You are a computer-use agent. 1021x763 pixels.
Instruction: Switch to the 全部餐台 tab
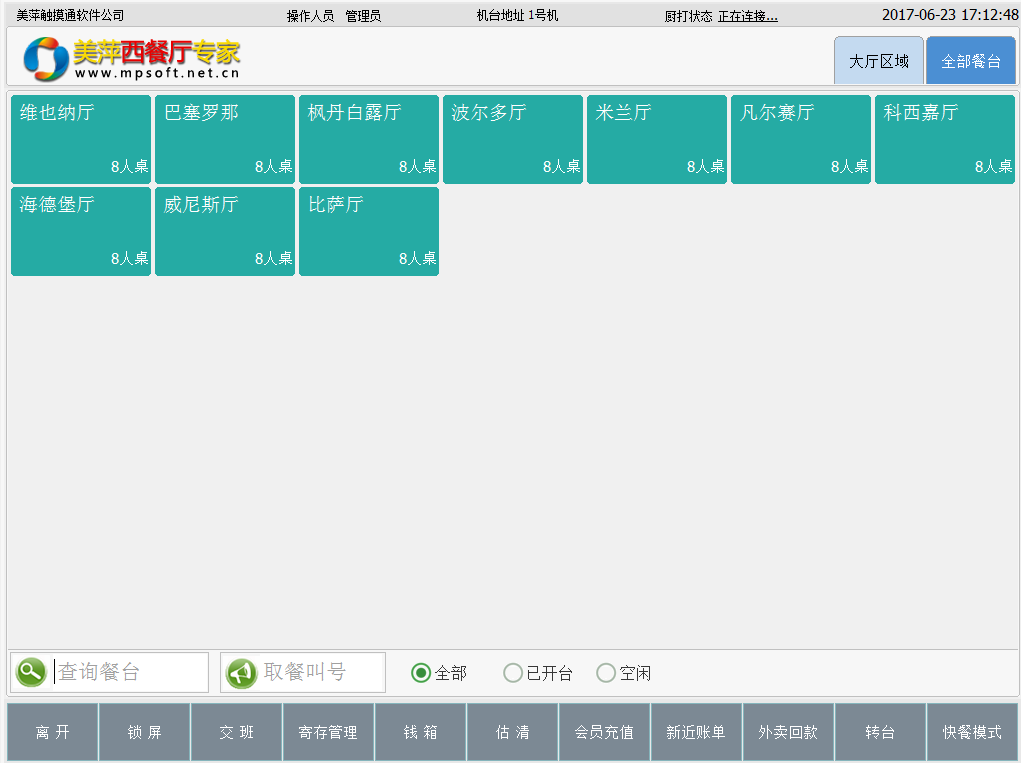point(970,61)
